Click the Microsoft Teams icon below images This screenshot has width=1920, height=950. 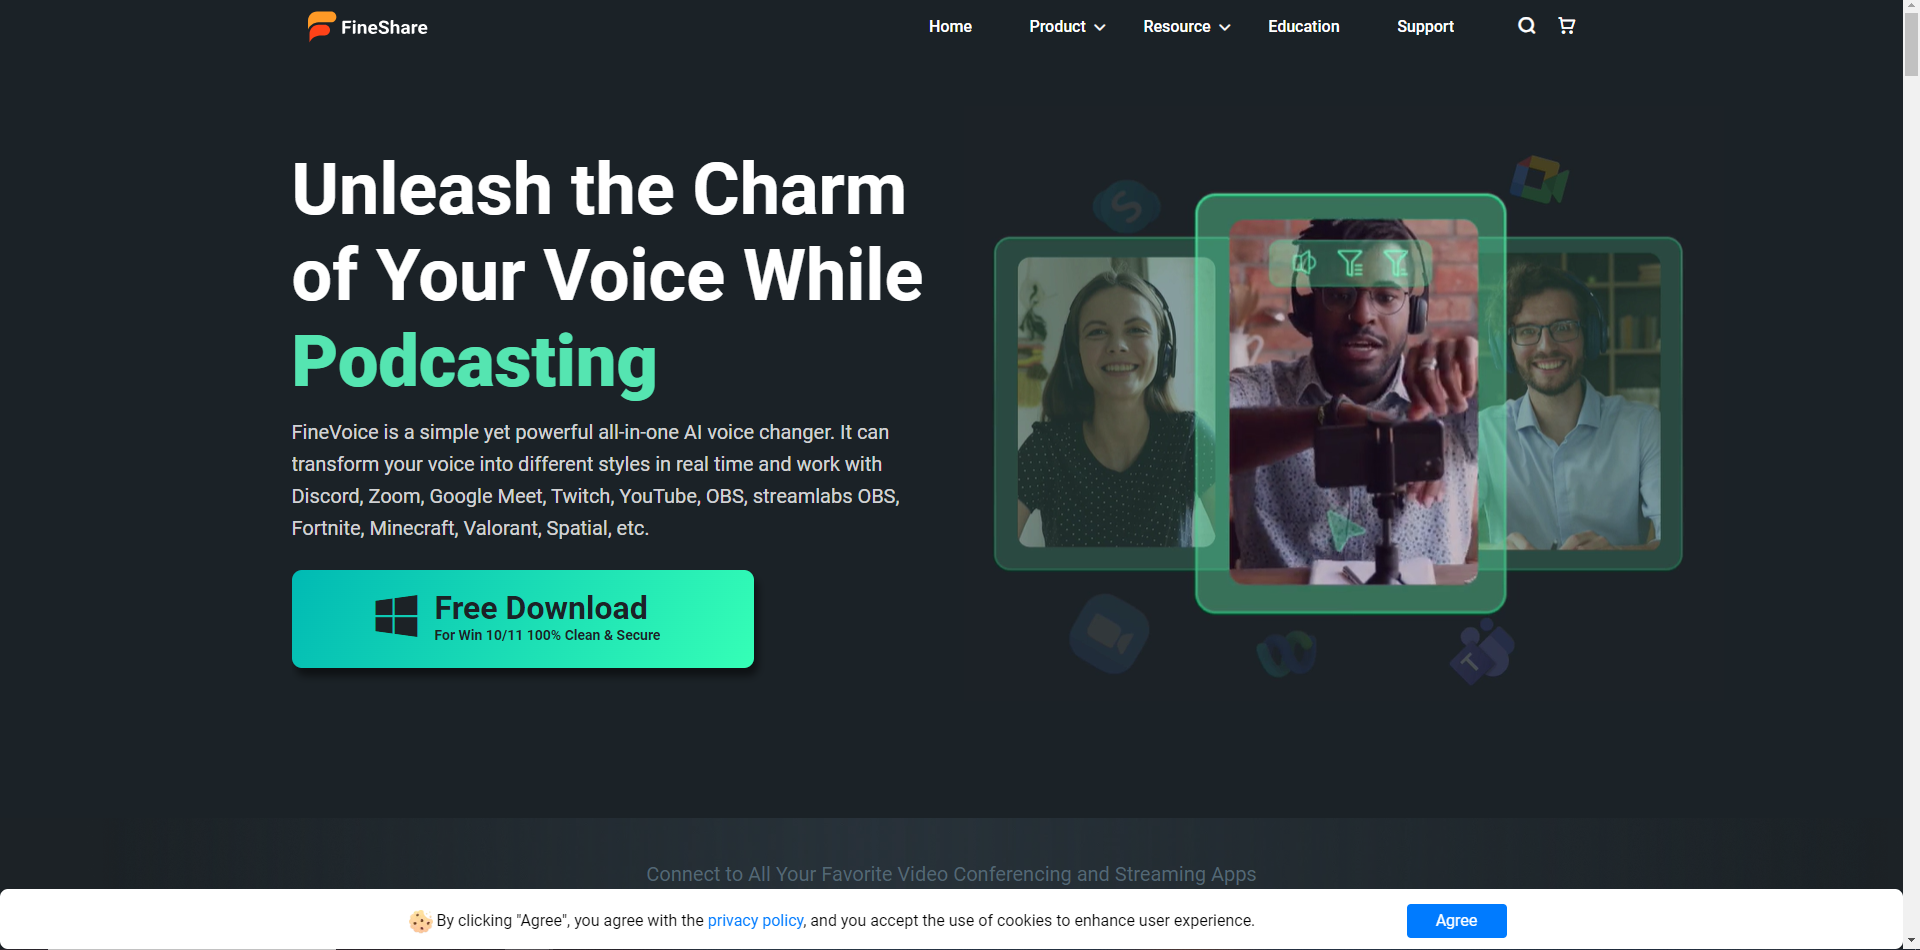[x=1482, y=652]
